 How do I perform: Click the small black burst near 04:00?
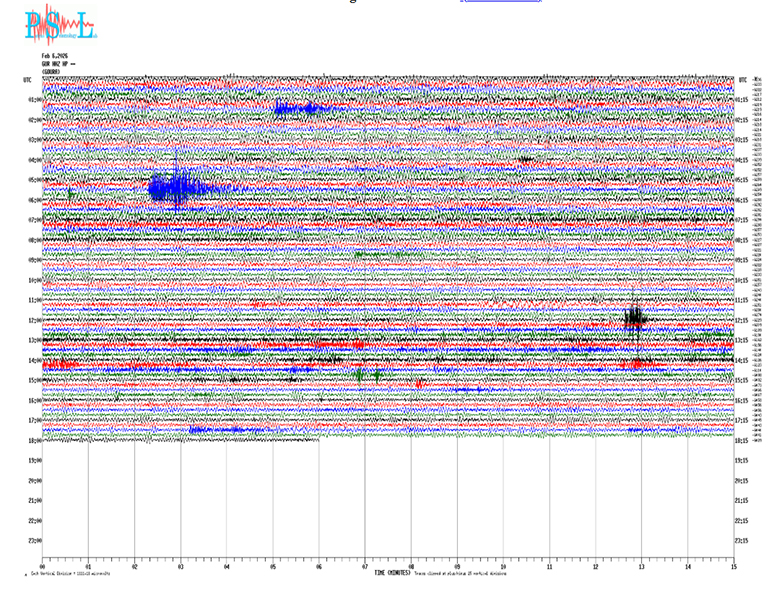click(526, 159)
